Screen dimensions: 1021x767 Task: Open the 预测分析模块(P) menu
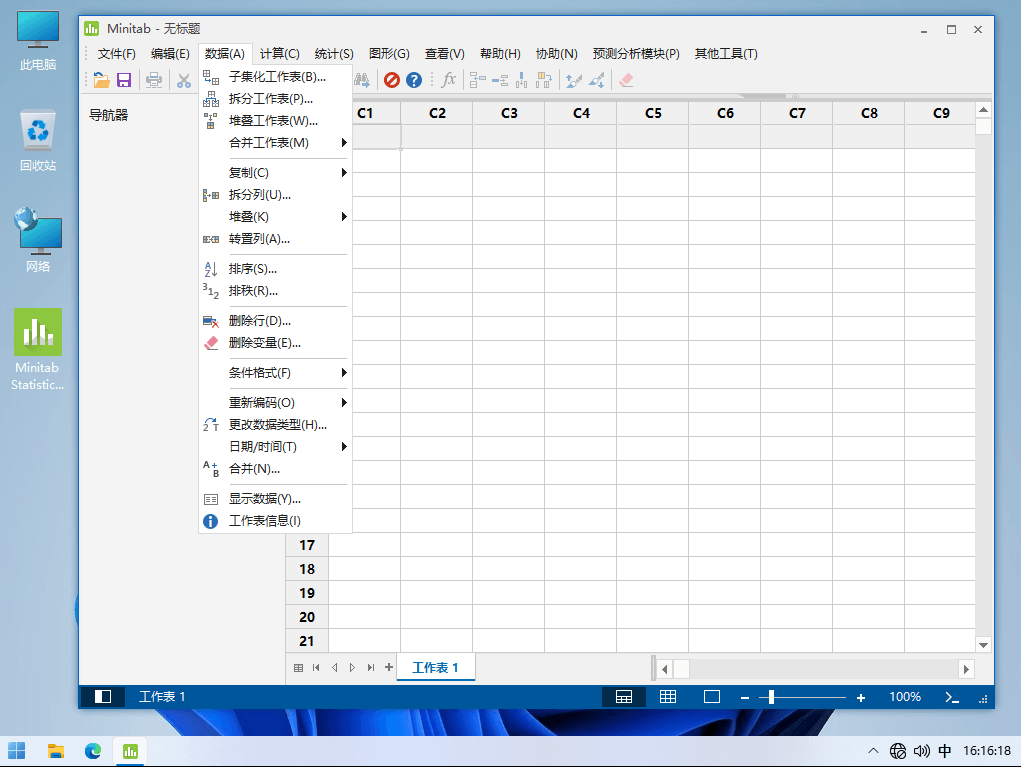tap(636, 54)
